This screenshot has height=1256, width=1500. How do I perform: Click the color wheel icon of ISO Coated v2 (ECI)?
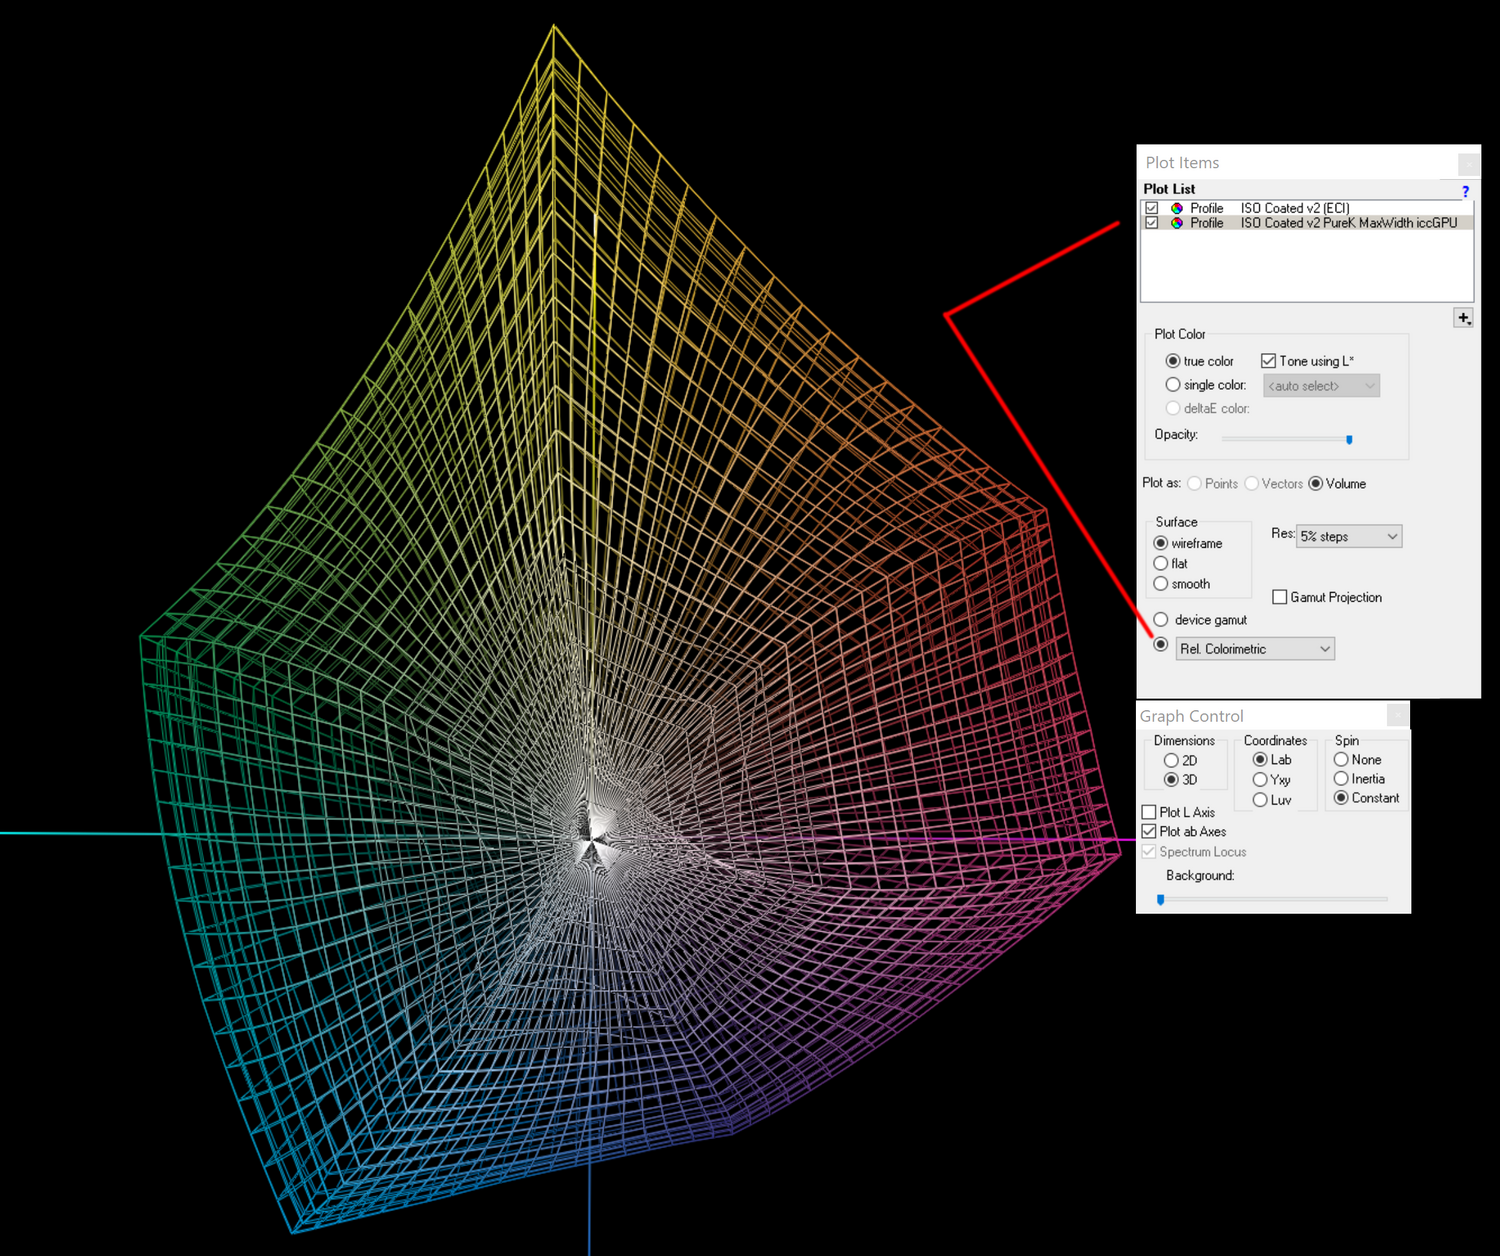click(x=1177, y=208)
